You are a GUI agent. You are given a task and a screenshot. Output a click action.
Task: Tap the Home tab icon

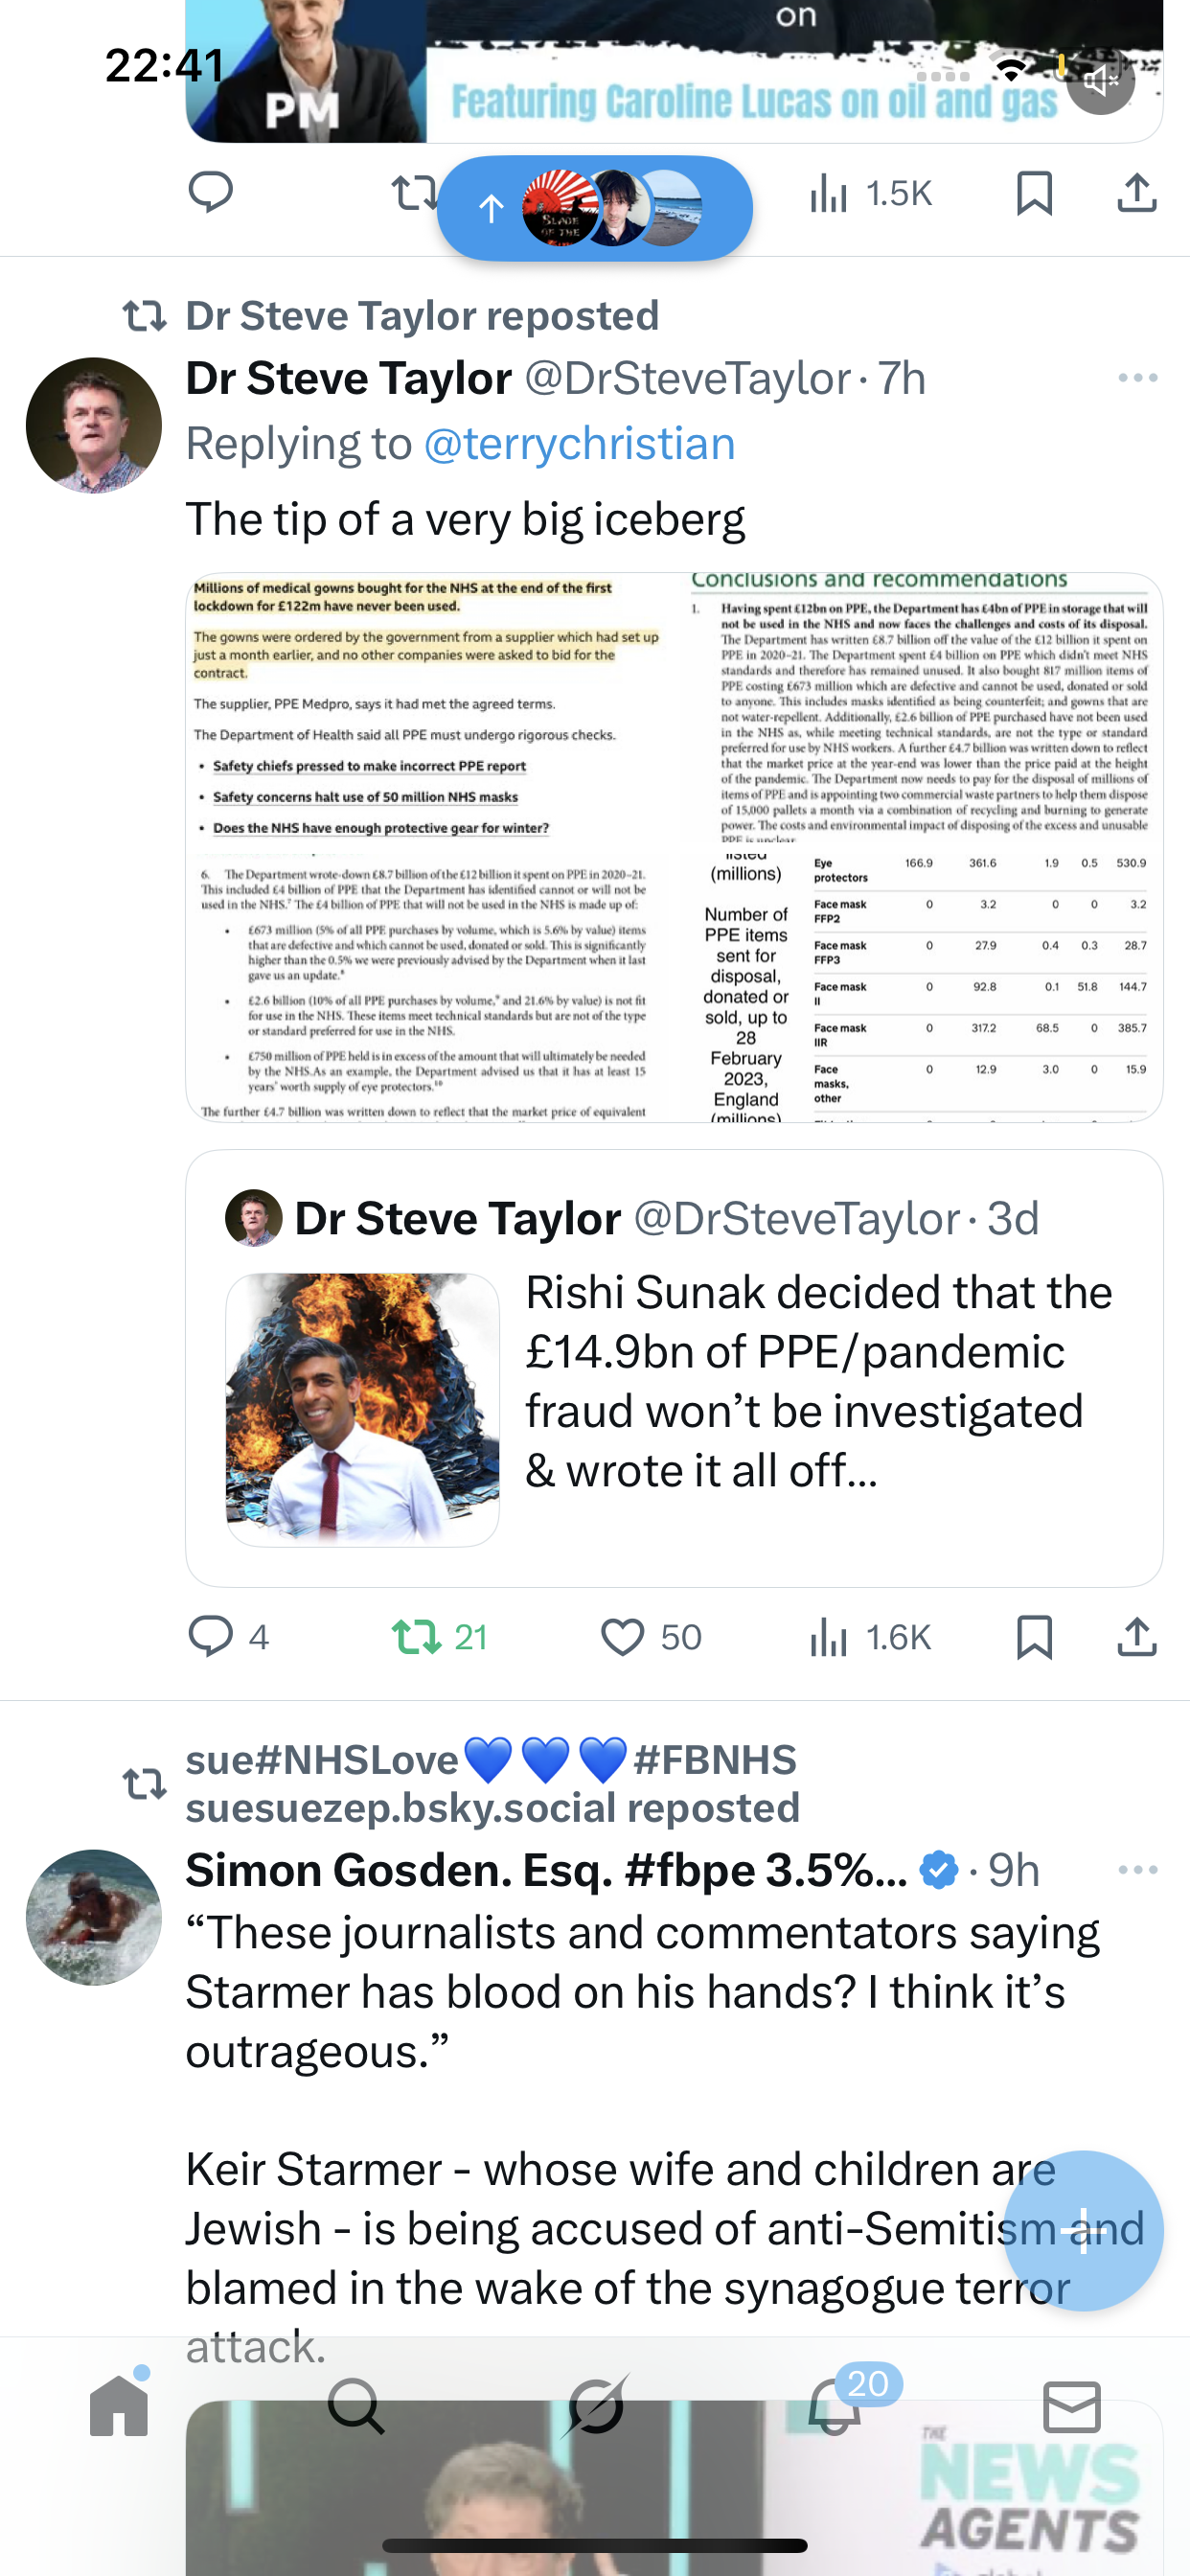[119, 2405]
